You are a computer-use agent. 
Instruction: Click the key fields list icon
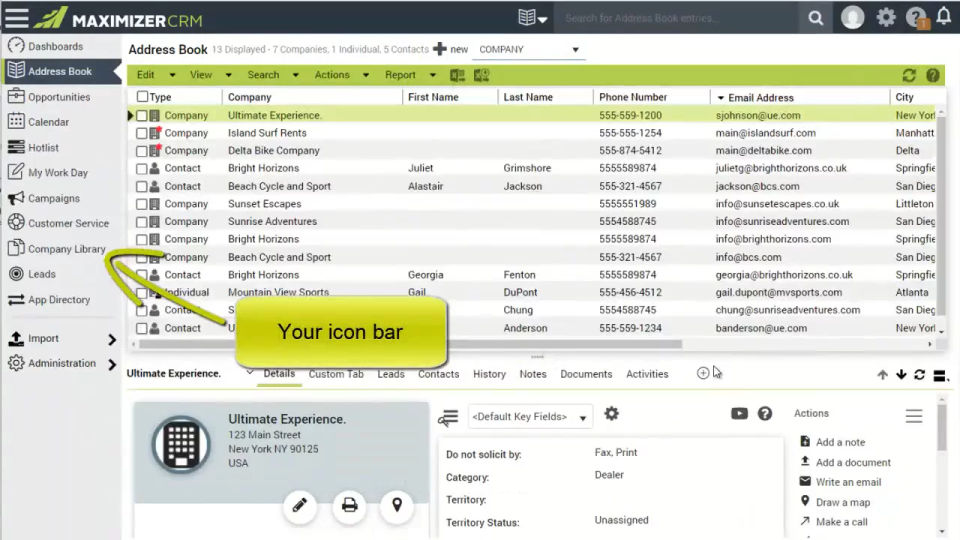tap(448, 418)
